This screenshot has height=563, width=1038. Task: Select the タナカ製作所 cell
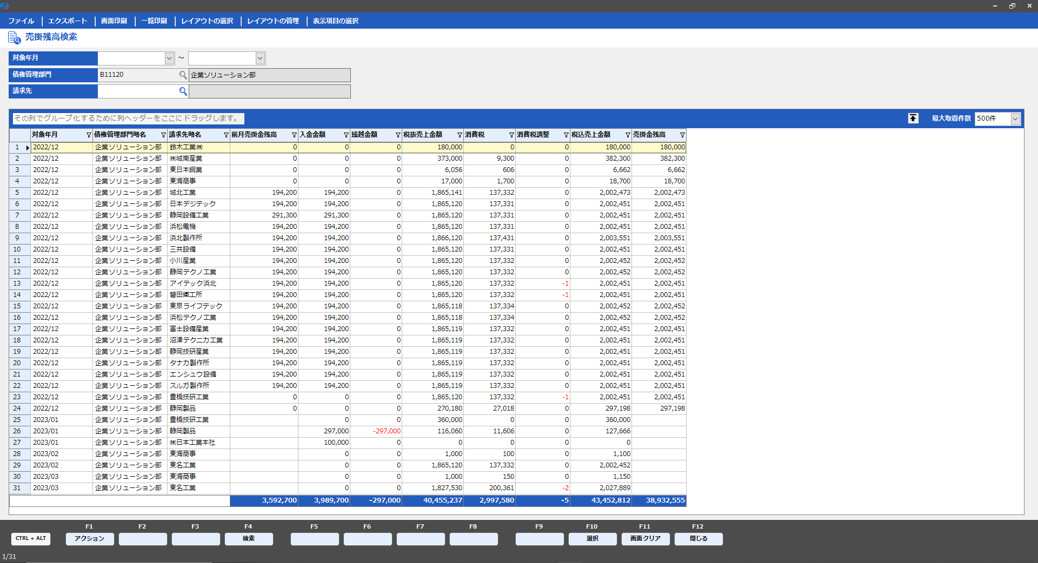pyautogui.click(x=199, y=363)
